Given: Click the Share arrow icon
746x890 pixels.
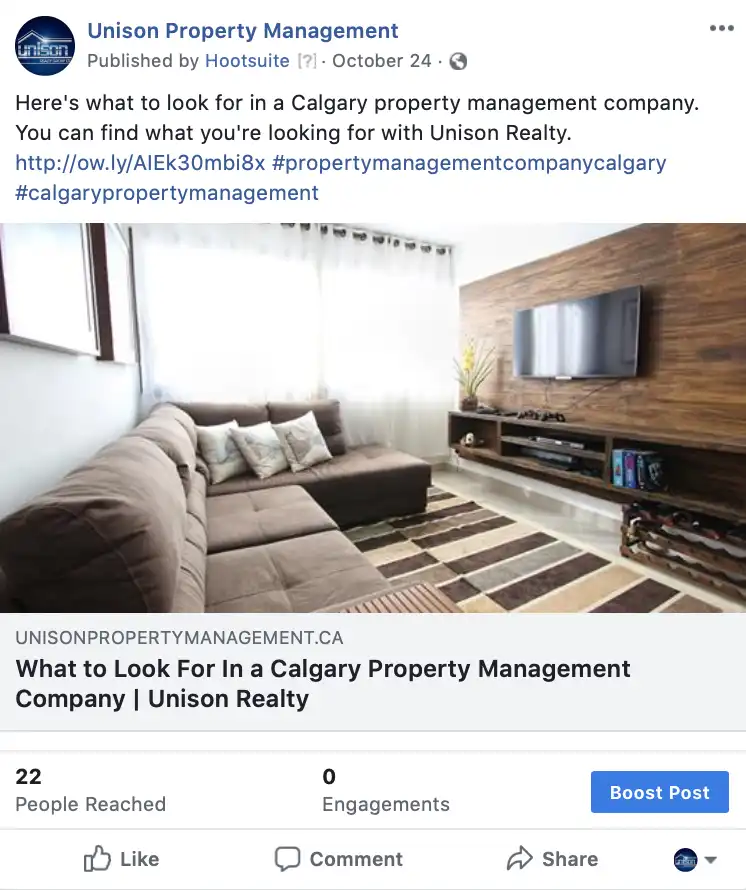Looking at the screenshot, I should (x=519, y=858).
